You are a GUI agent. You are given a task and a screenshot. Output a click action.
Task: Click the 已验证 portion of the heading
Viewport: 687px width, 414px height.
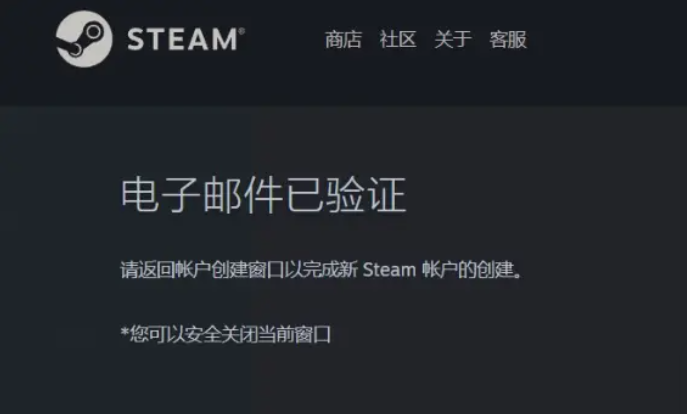(346, 195)
